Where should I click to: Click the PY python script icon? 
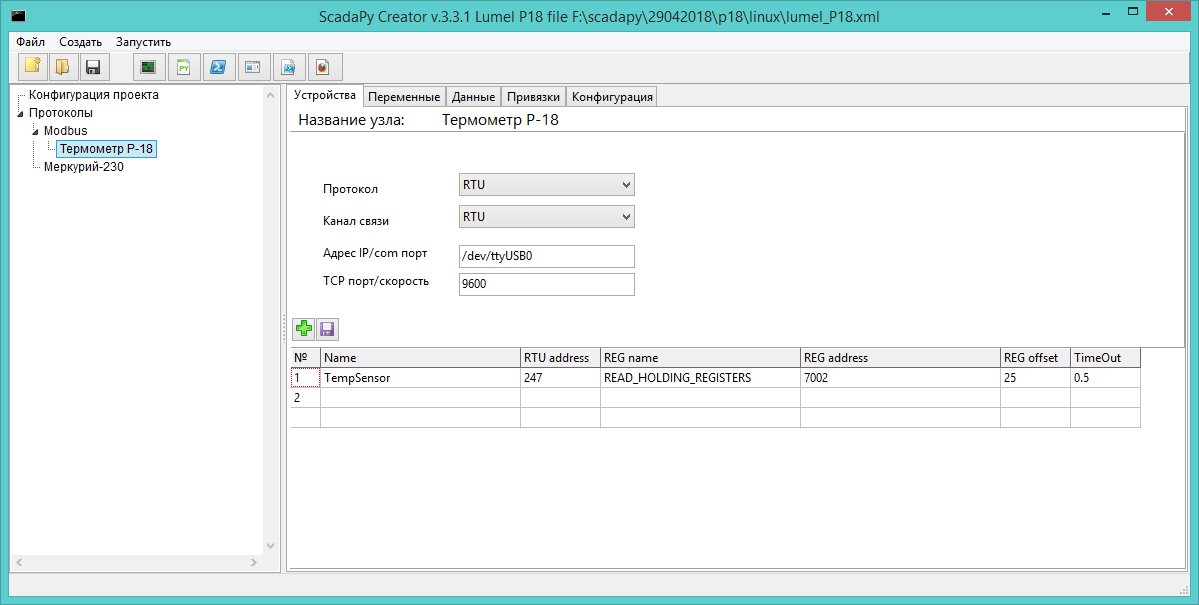(184, 67)
